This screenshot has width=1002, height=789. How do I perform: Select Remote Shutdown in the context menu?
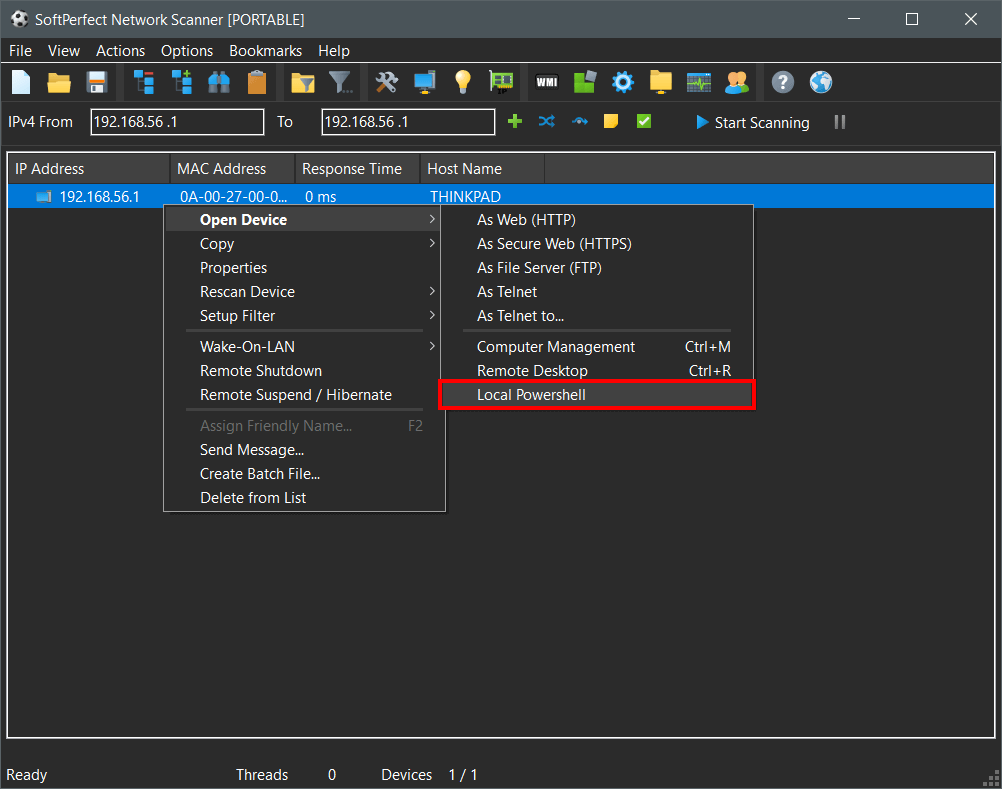(x=304, y=371)
